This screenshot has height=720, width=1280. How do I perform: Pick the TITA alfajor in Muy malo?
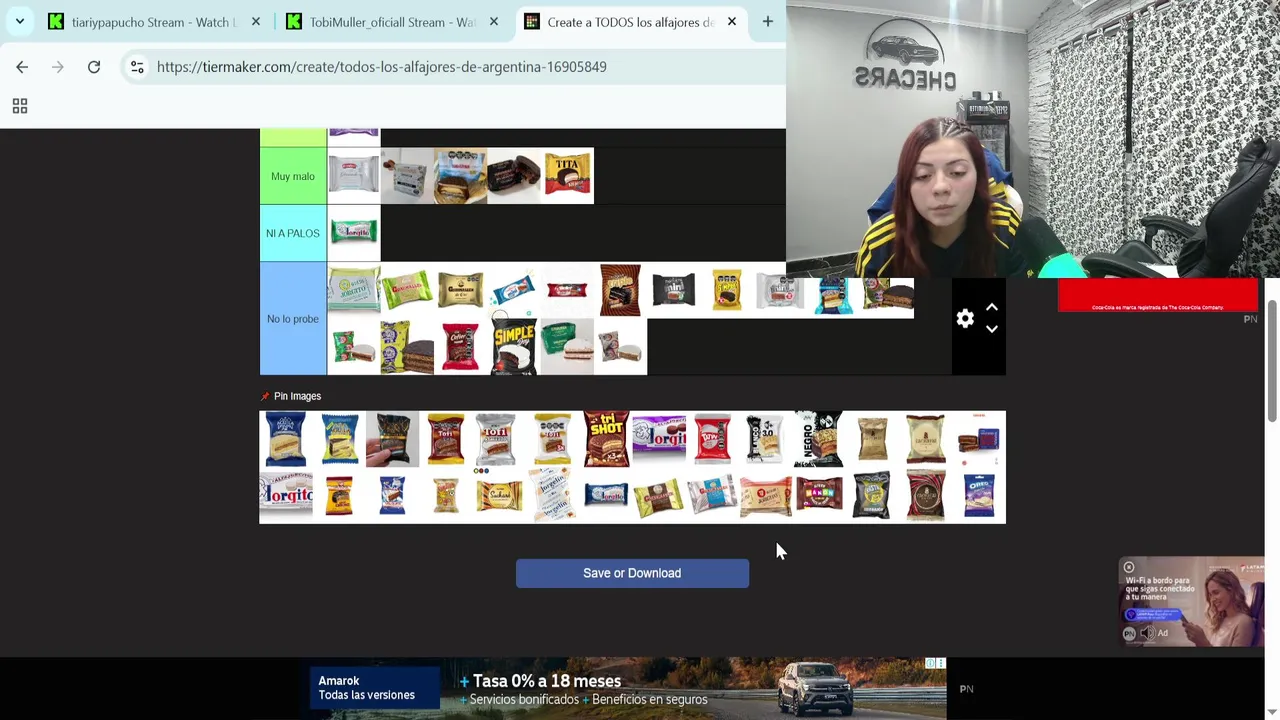(x=568, y=176)
